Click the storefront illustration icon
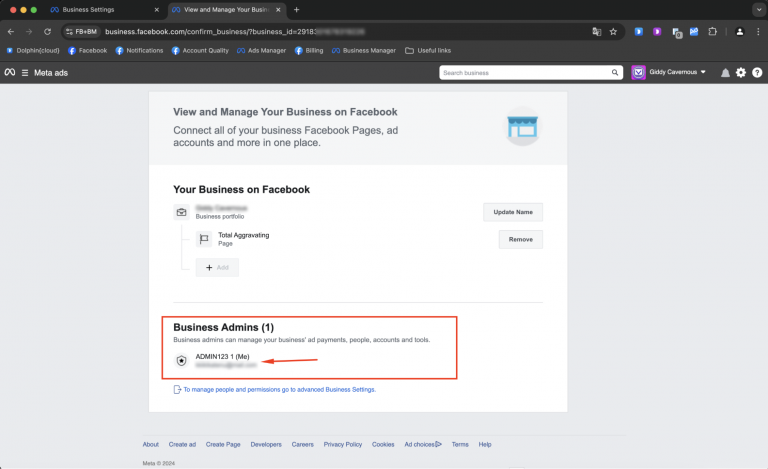The width and height of the screenshot is (768, 469). click(523, 126)
